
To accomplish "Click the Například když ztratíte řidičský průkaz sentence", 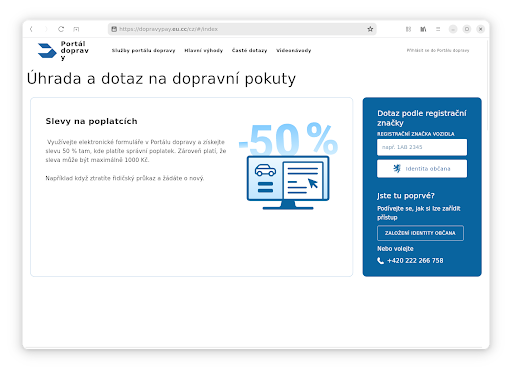I will point(124,178).
